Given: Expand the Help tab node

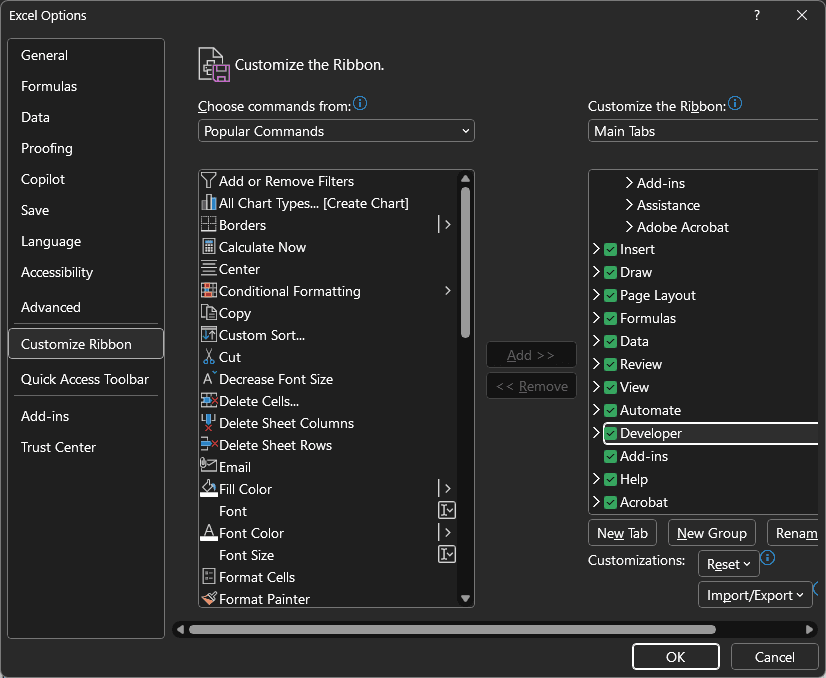Looking at the screenshot, I should (x=596, y=478).
